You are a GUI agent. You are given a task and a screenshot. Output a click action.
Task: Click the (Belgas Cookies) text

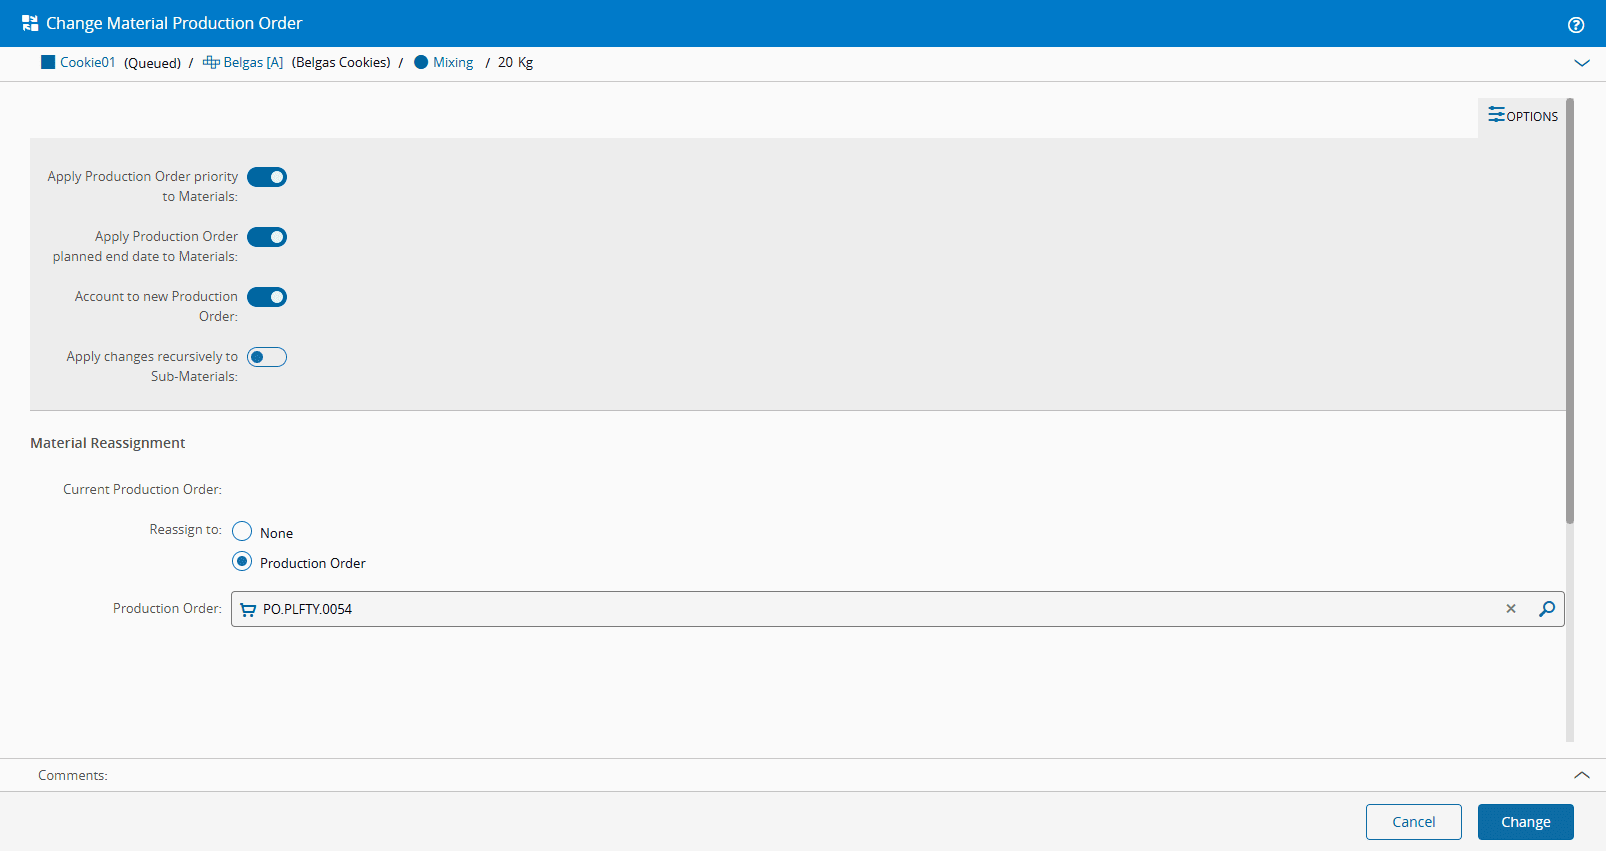[x=341, y=62]
